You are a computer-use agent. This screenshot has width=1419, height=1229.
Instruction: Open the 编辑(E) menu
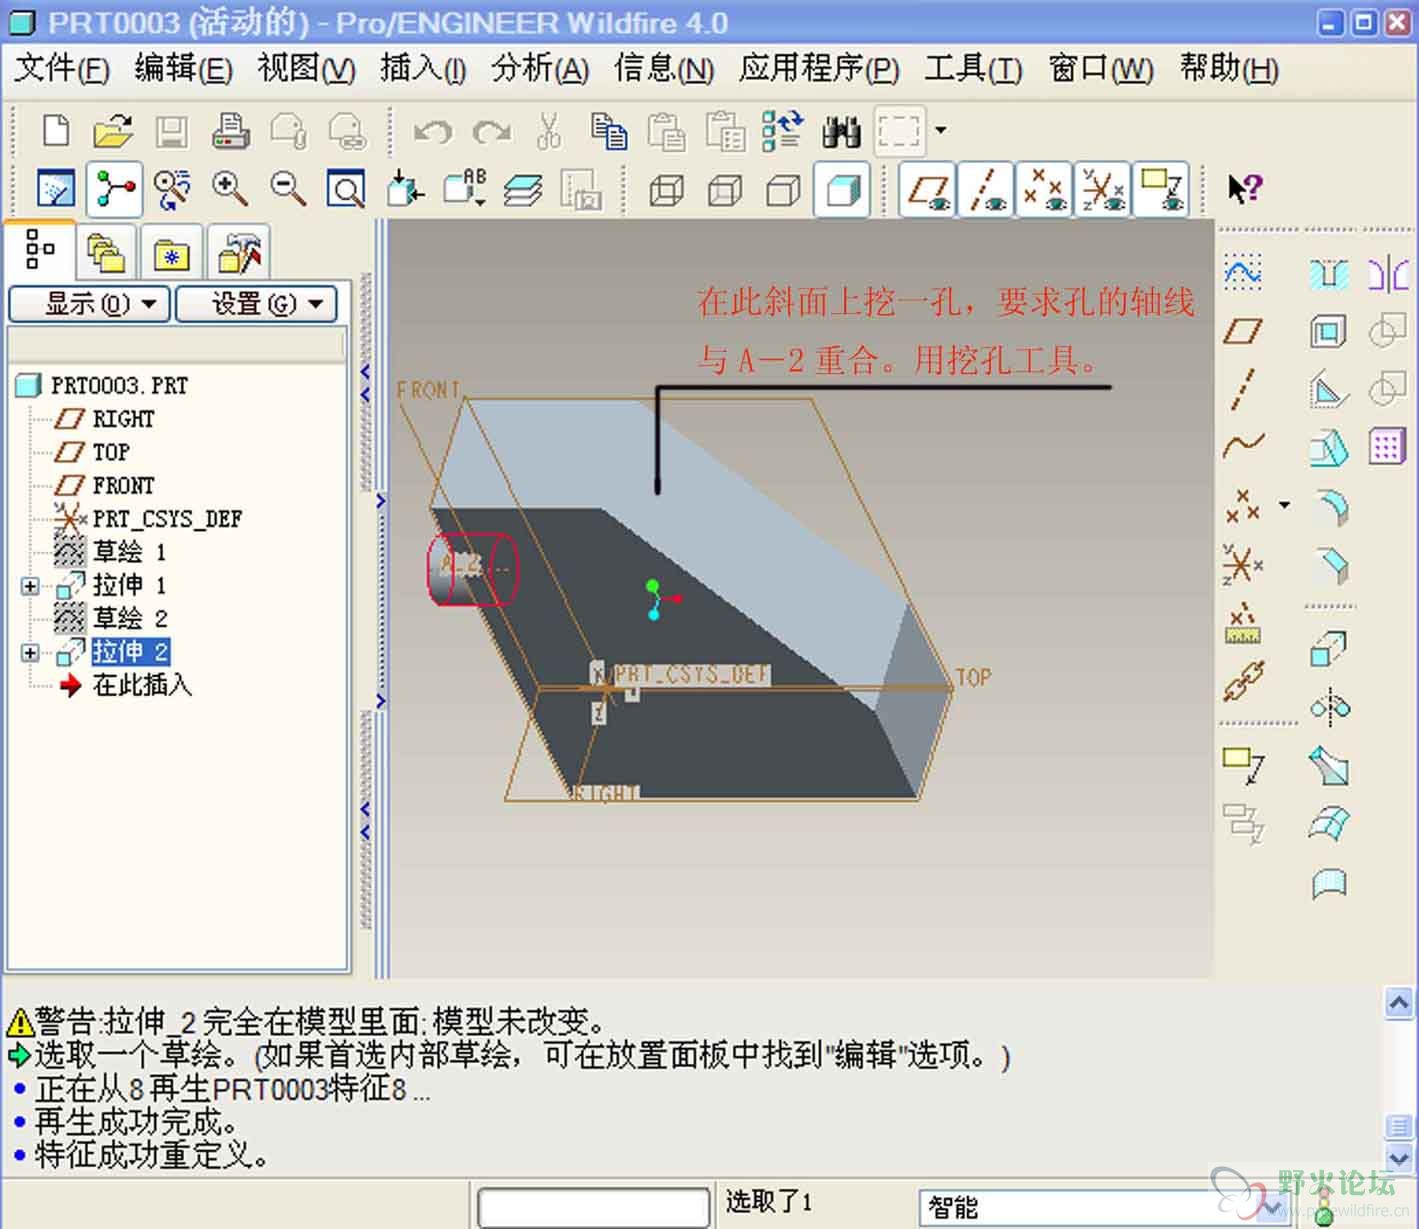pyautogui.click(x=184, y=69)
